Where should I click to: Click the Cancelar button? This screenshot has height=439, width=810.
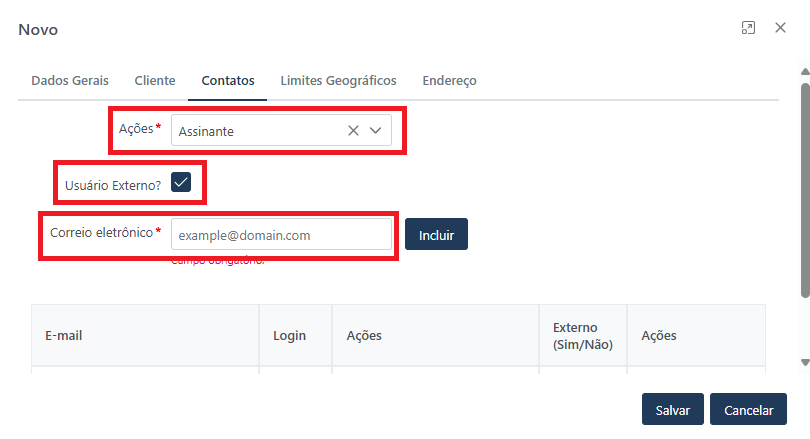click(x=748, y=410)
